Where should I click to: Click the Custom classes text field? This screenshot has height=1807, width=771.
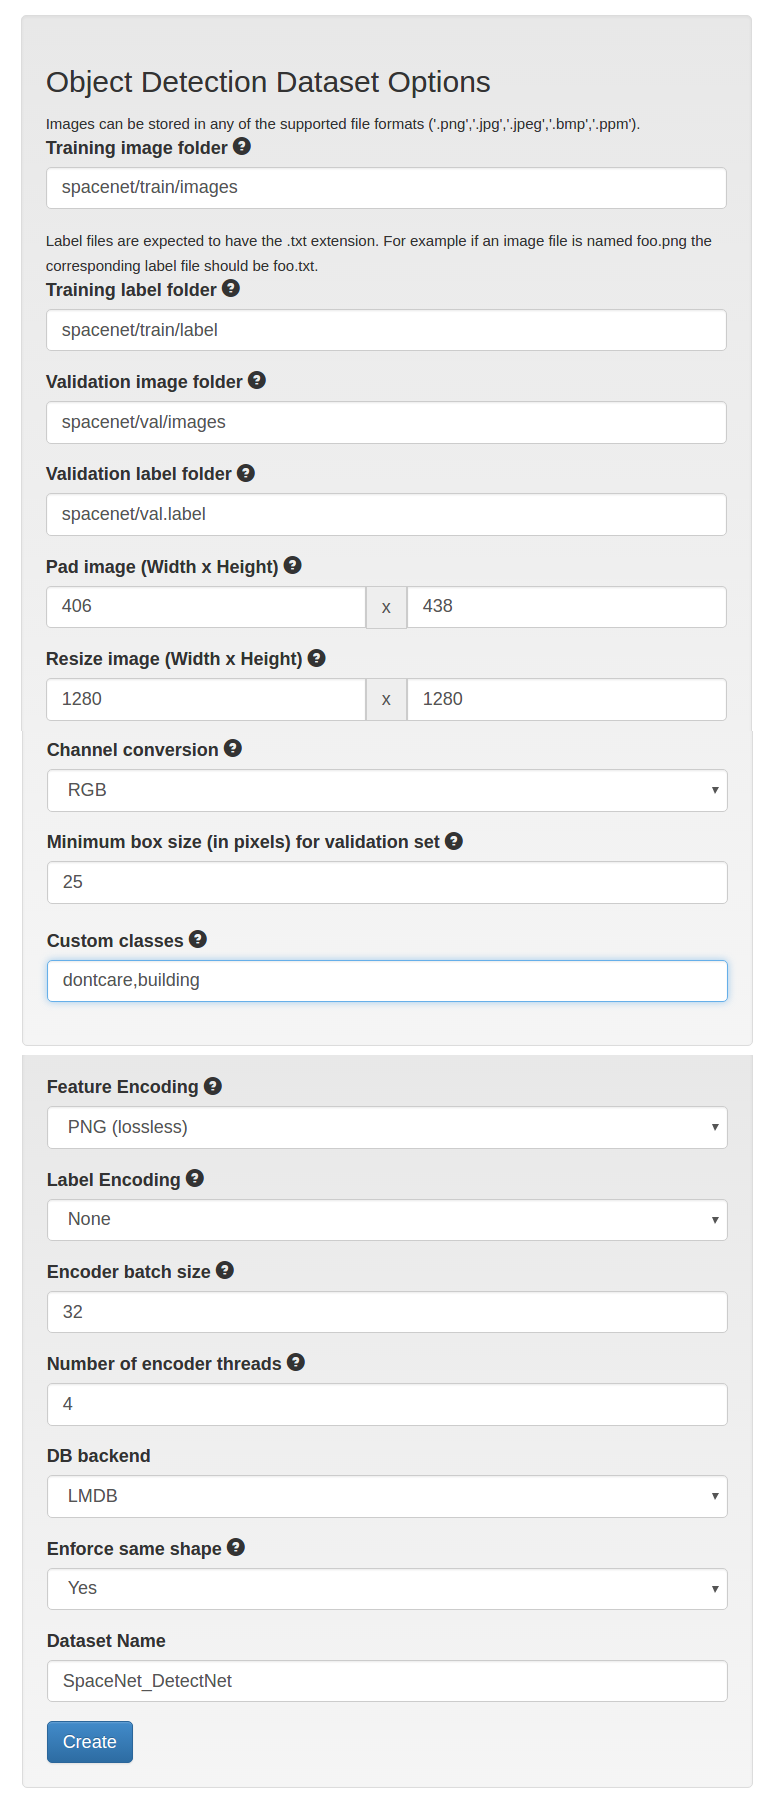[387, 980]
